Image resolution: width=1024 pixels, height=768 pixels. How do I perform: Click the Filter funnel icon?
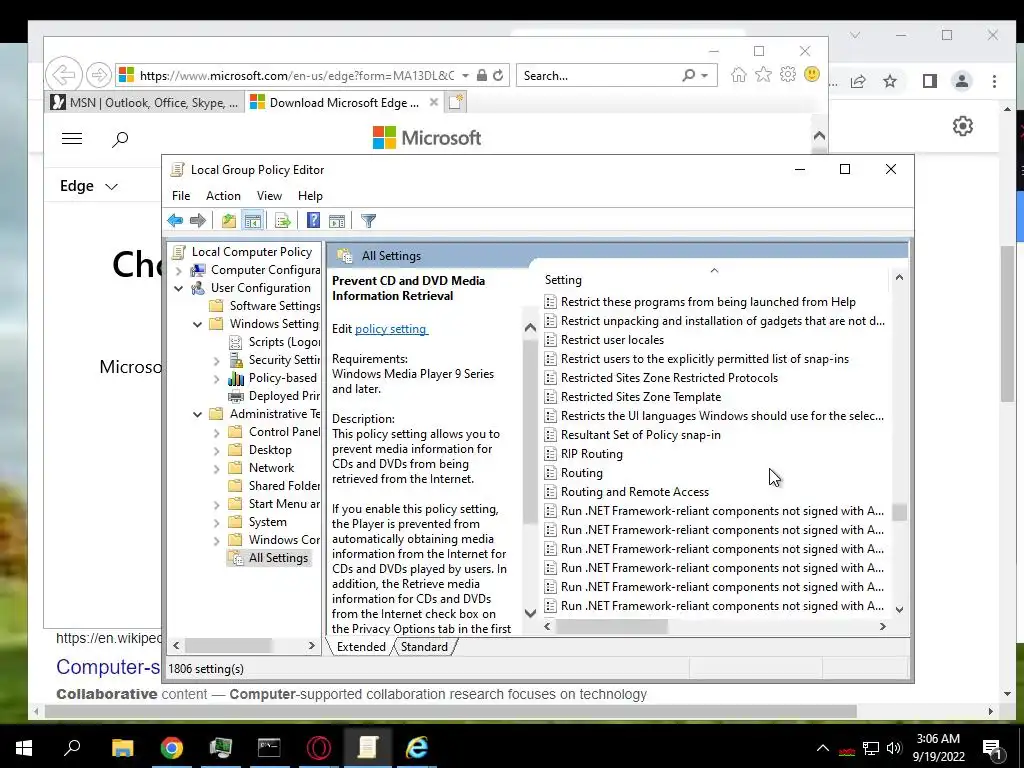click(x=368, y=221)
